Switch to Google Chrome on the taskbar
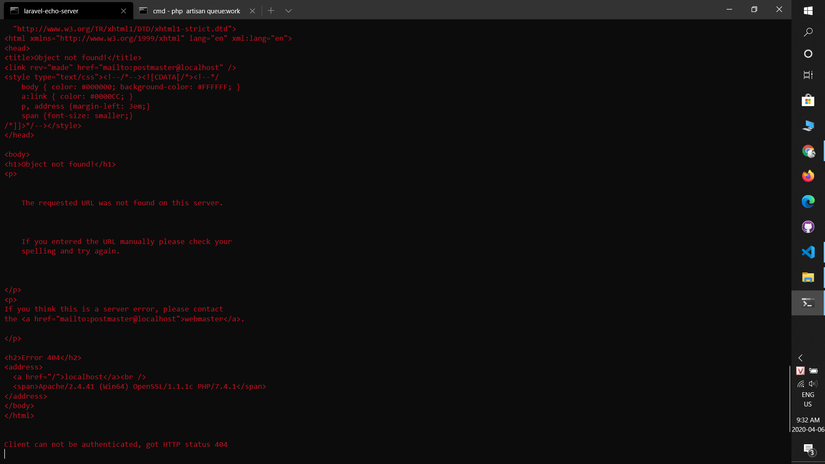The height and width of the screenshot is (464, 825). pos(808,151)
